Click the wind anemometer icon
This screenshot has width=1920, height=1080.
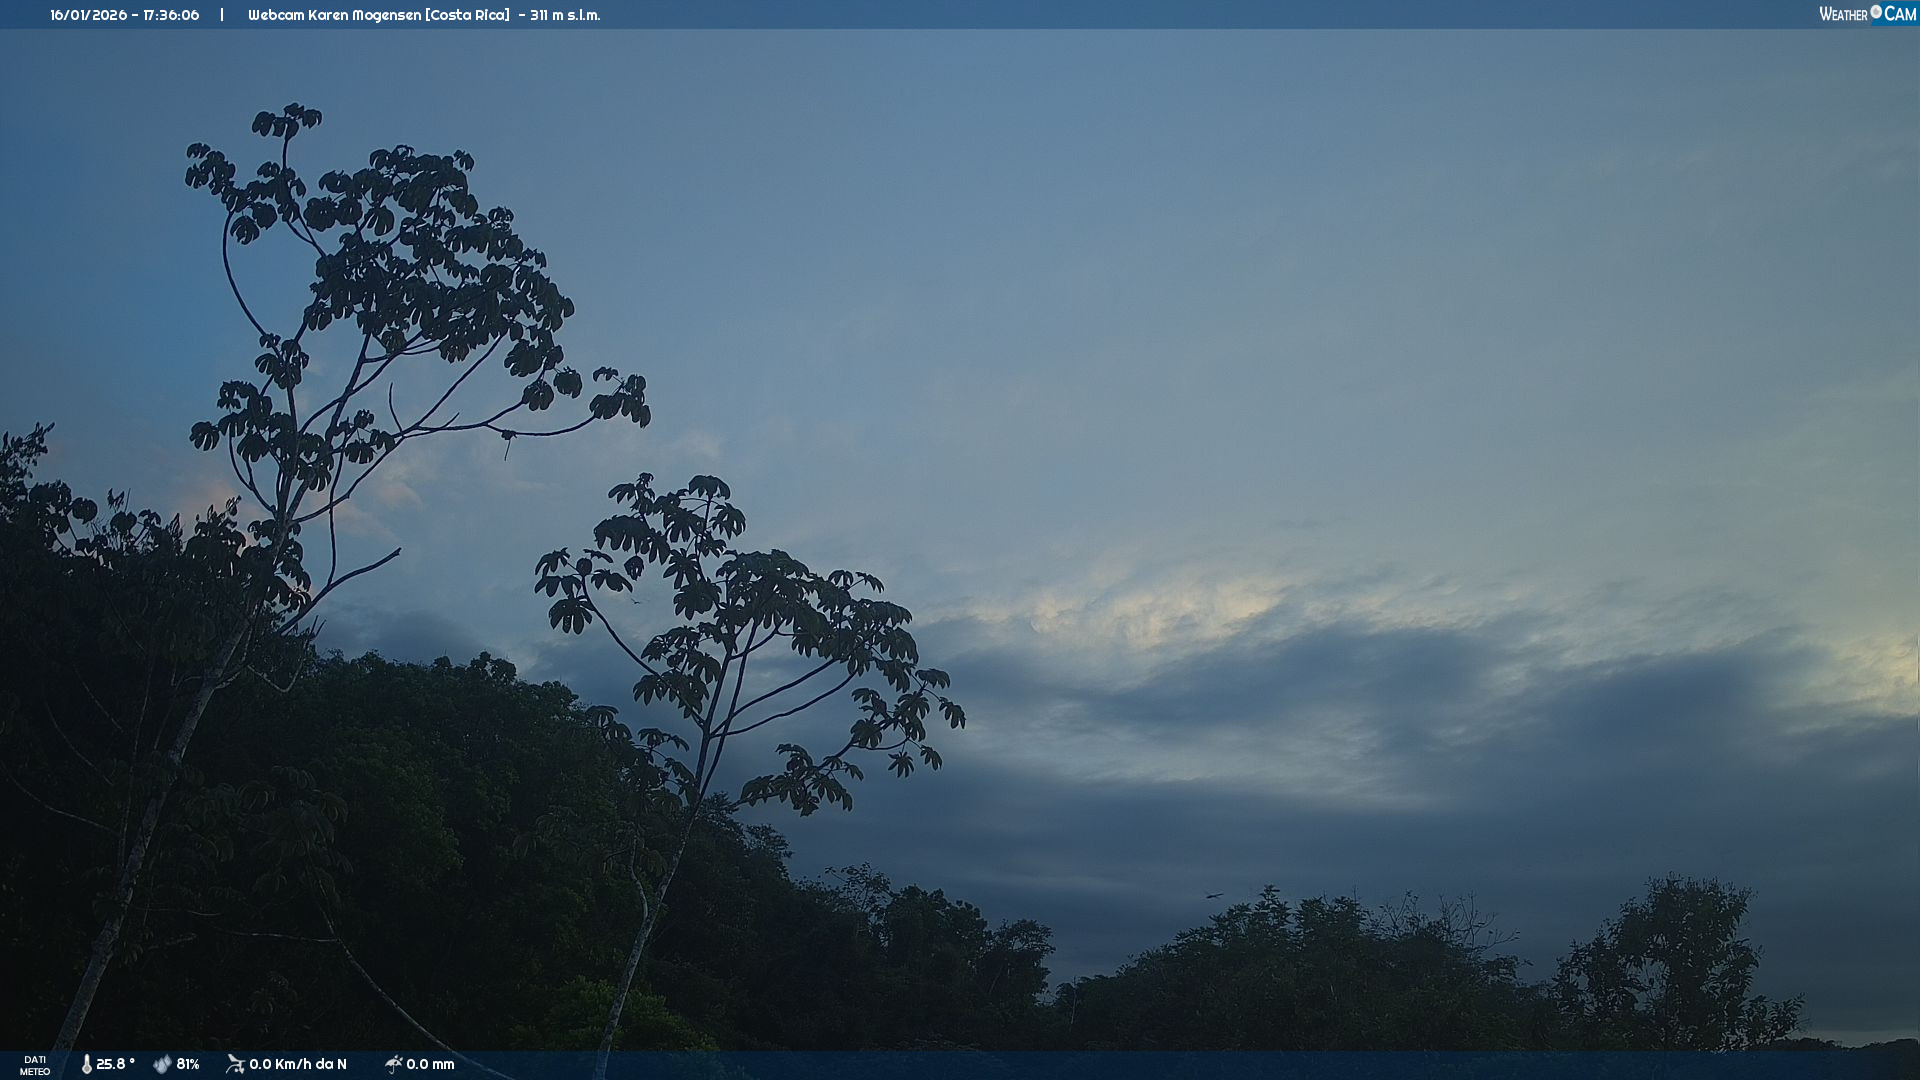point(235,1064)
